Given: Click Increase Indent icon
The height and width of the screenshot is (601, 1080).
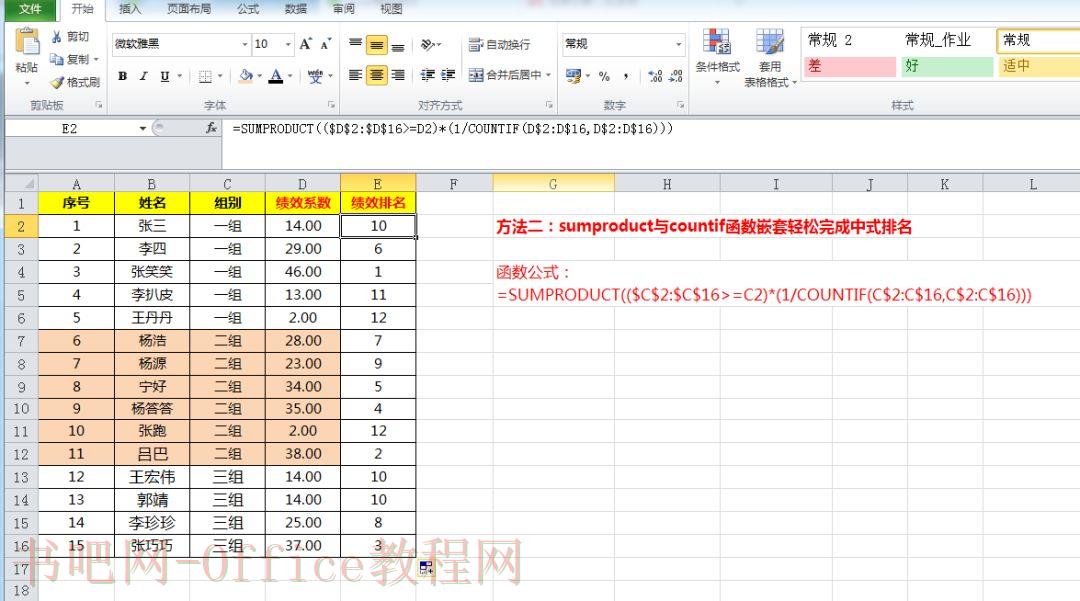Looking at the screenshot, I should click(448, 75).
